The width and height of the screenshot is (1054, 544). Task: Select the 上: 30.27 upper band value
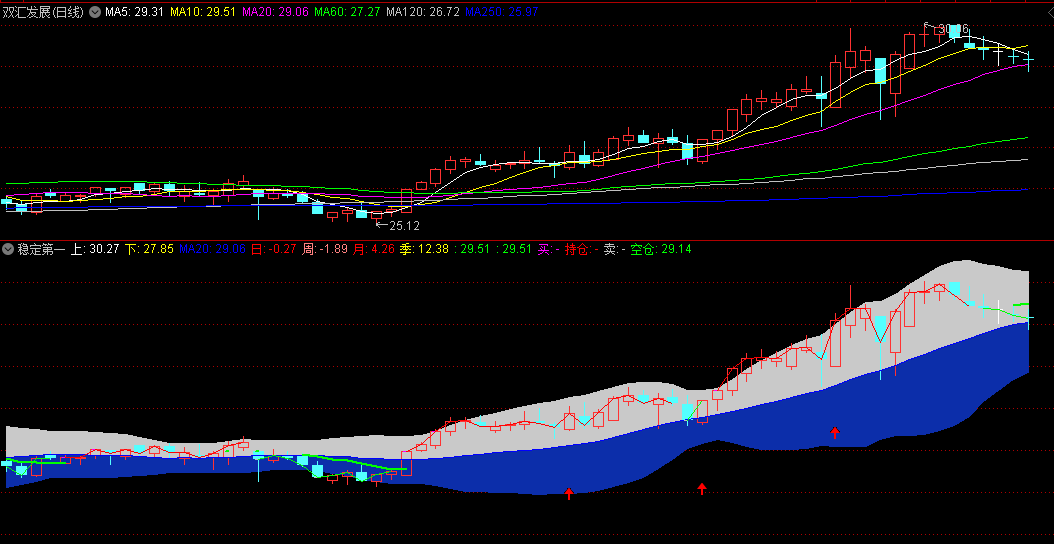point(95,249)
